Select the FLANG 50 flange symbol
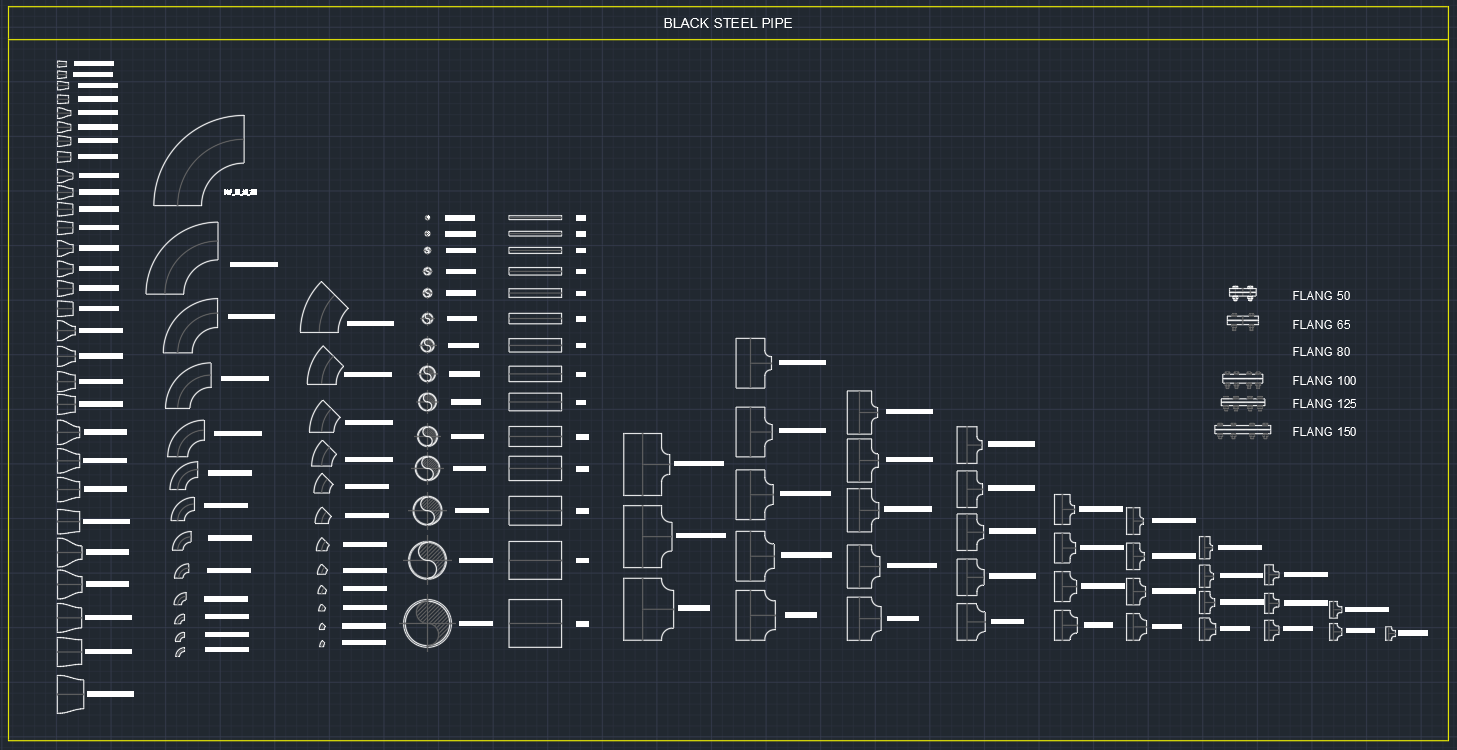Image resolution: width=1457 pixels, height=750 pixels. pos(1243,294)
